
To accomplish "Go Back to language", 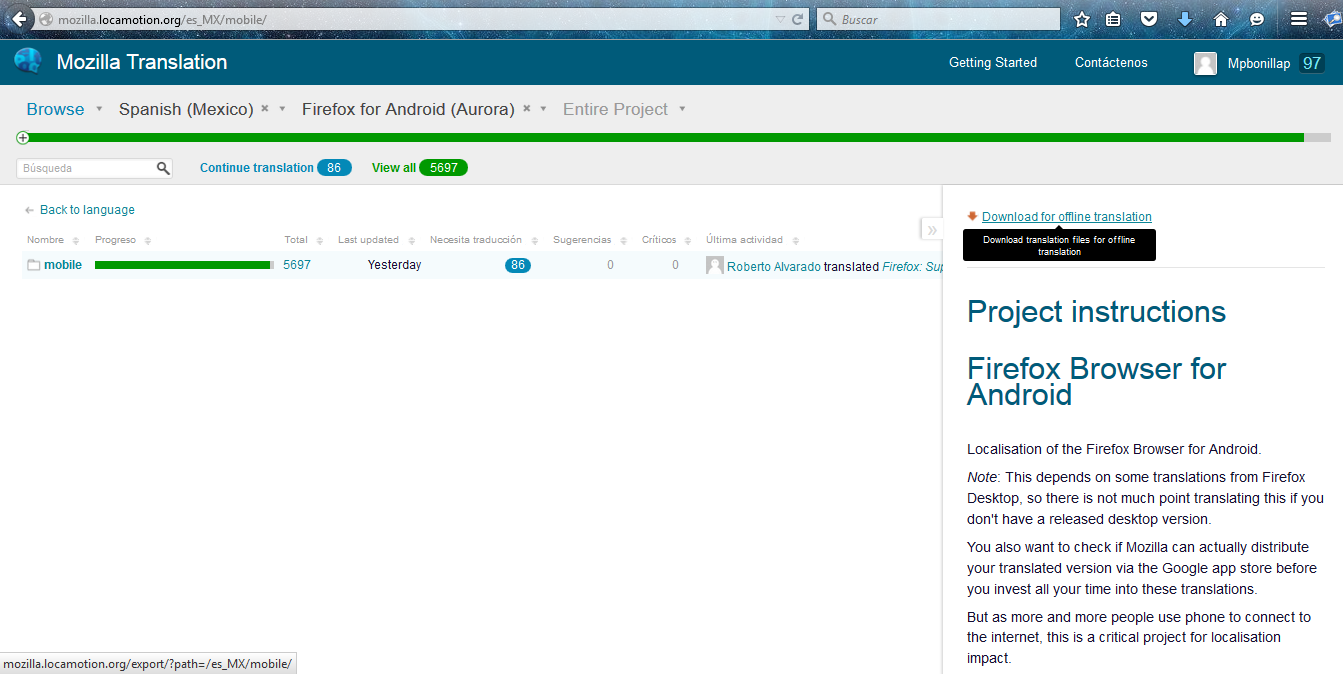I will pyautogui.click(x=87, y=210).
